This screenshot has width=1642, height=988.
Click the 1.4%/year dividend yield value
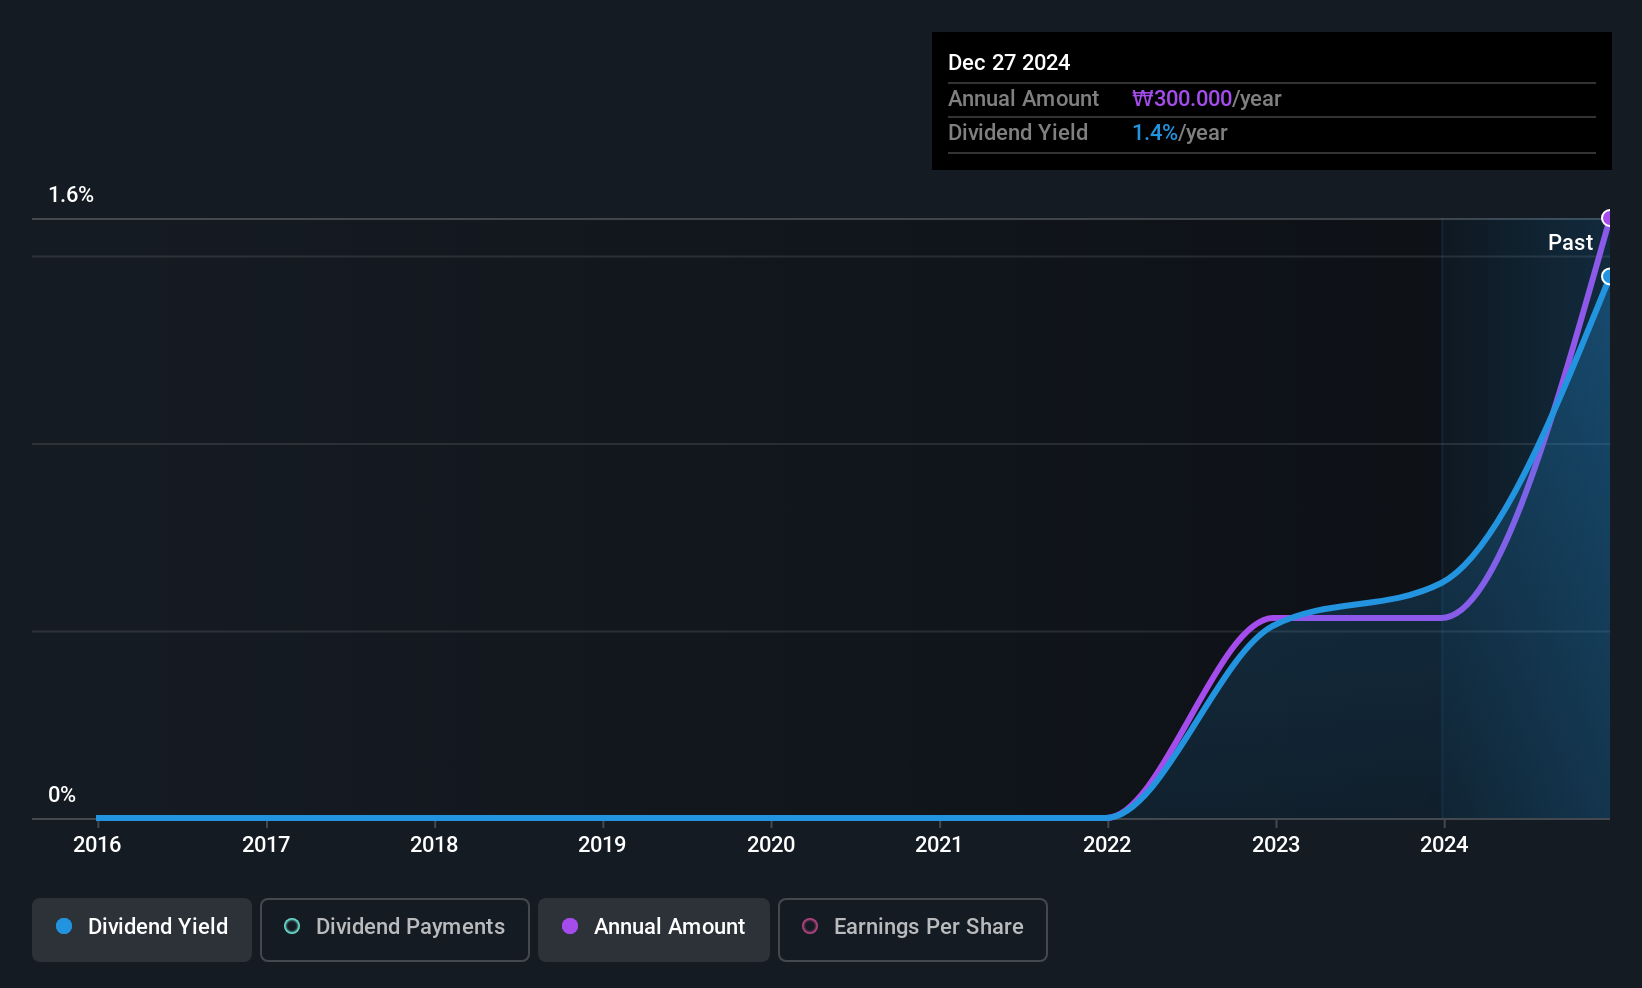click(x=1179, y=133)
